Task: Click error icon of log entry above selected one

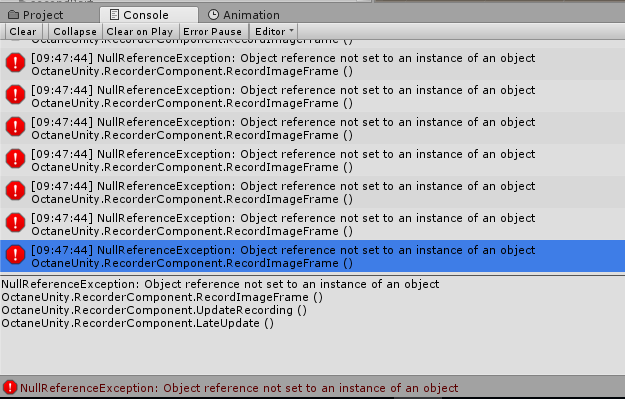Action: pyautogui.click(x=15, y=222)
